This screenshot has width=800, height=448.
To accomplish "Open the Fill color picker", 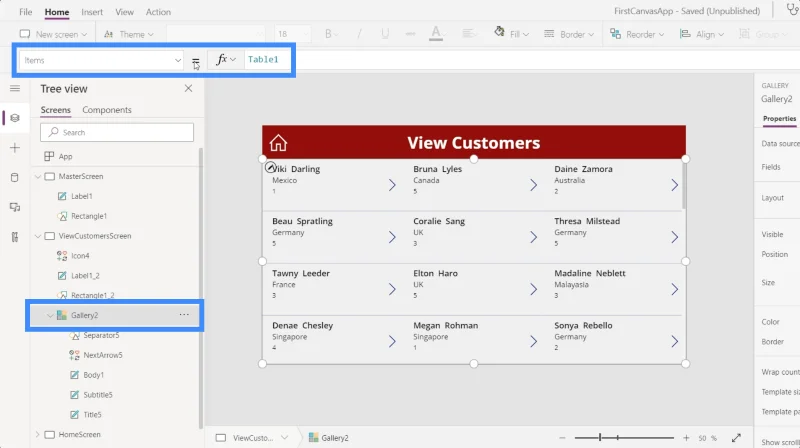I will 511,34.
